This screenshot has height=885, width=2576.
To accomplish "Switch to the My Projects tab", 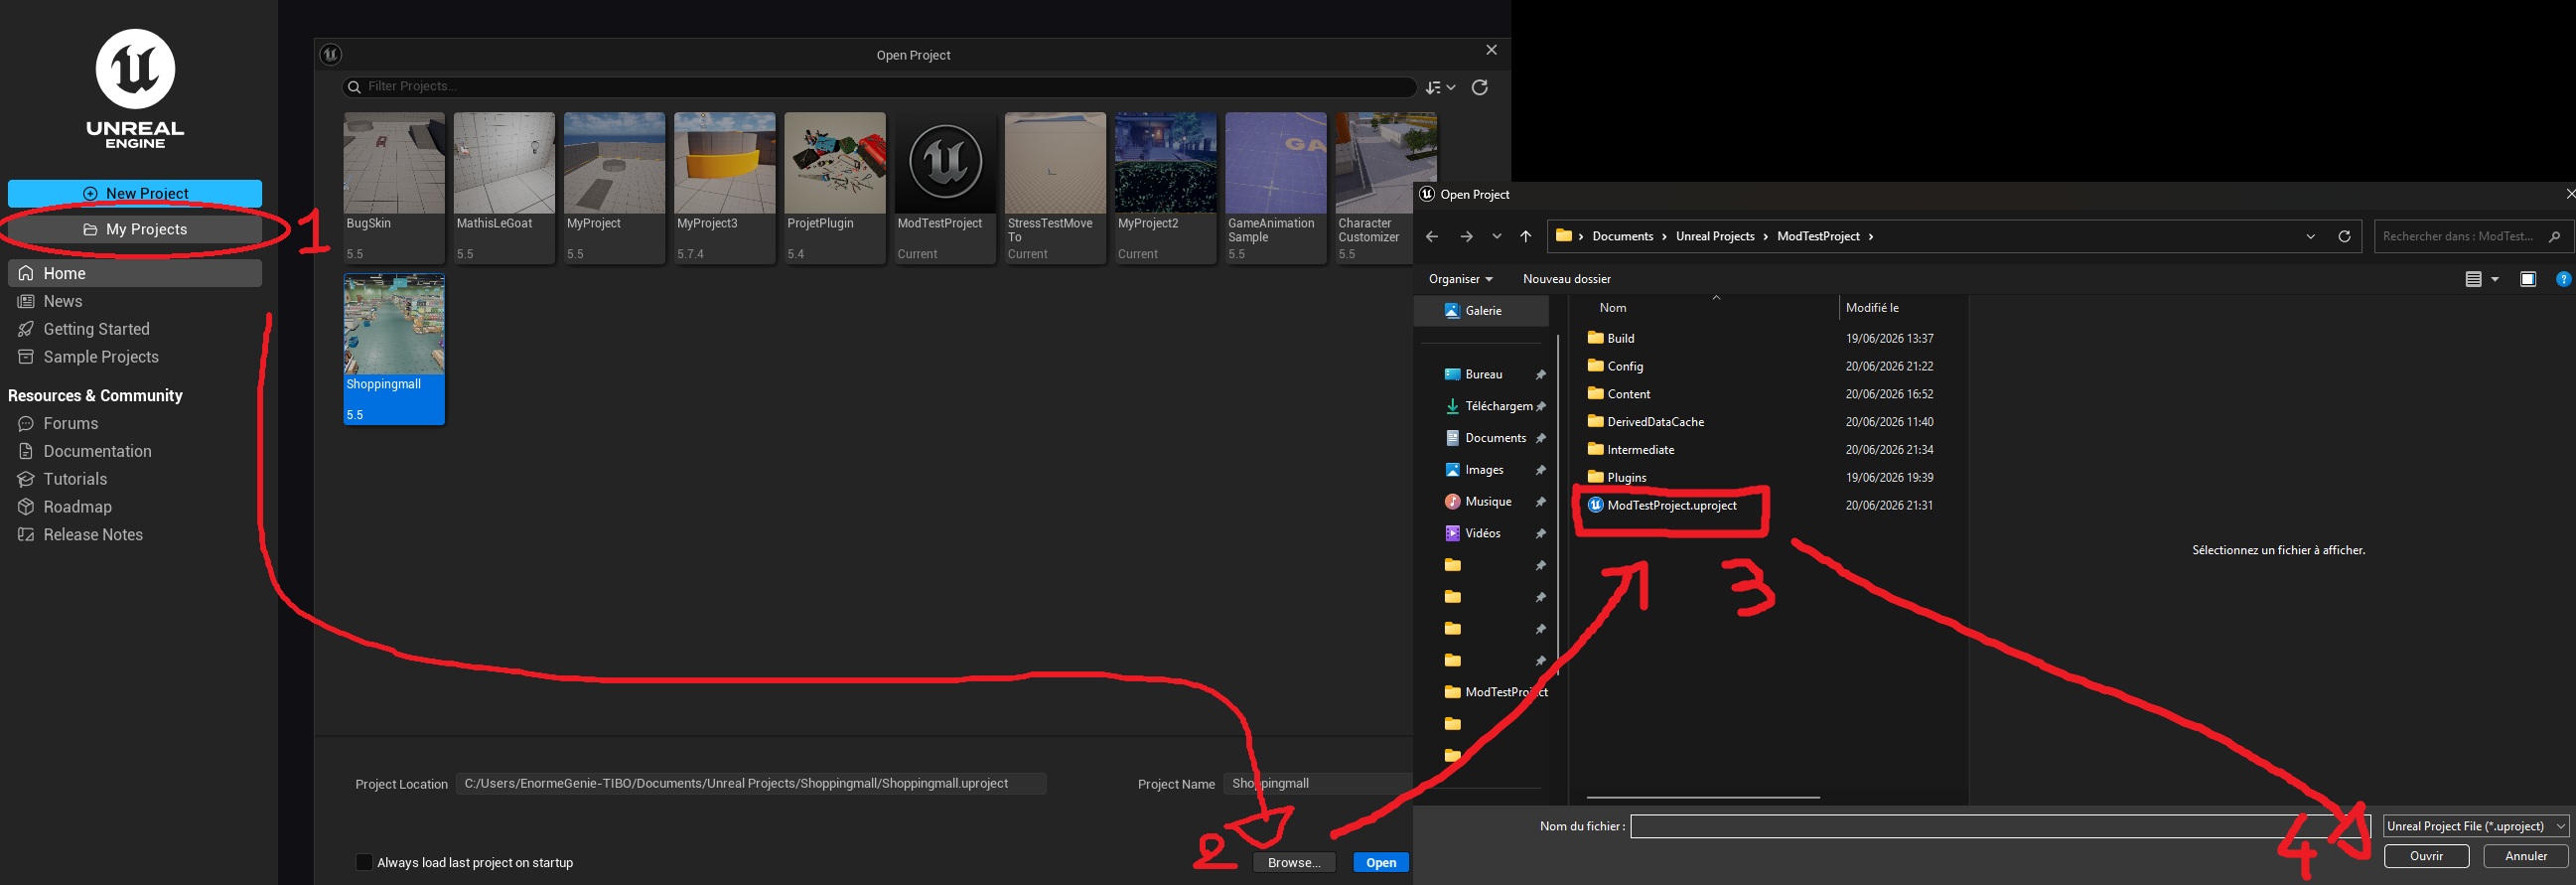I will tap(135, 229).
